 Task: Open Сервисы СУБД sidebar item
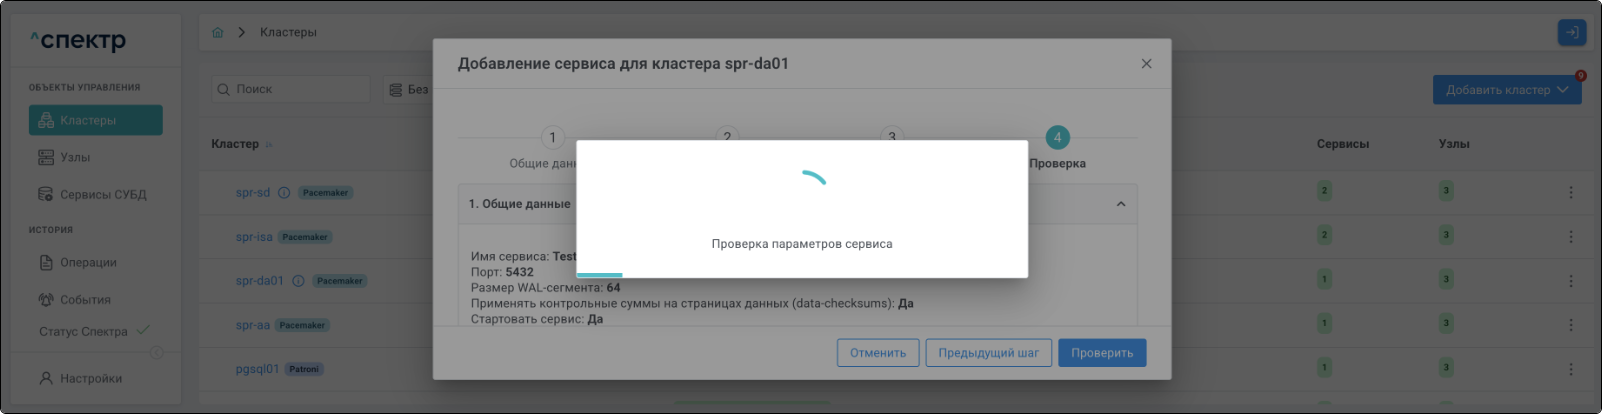point(102,195)
